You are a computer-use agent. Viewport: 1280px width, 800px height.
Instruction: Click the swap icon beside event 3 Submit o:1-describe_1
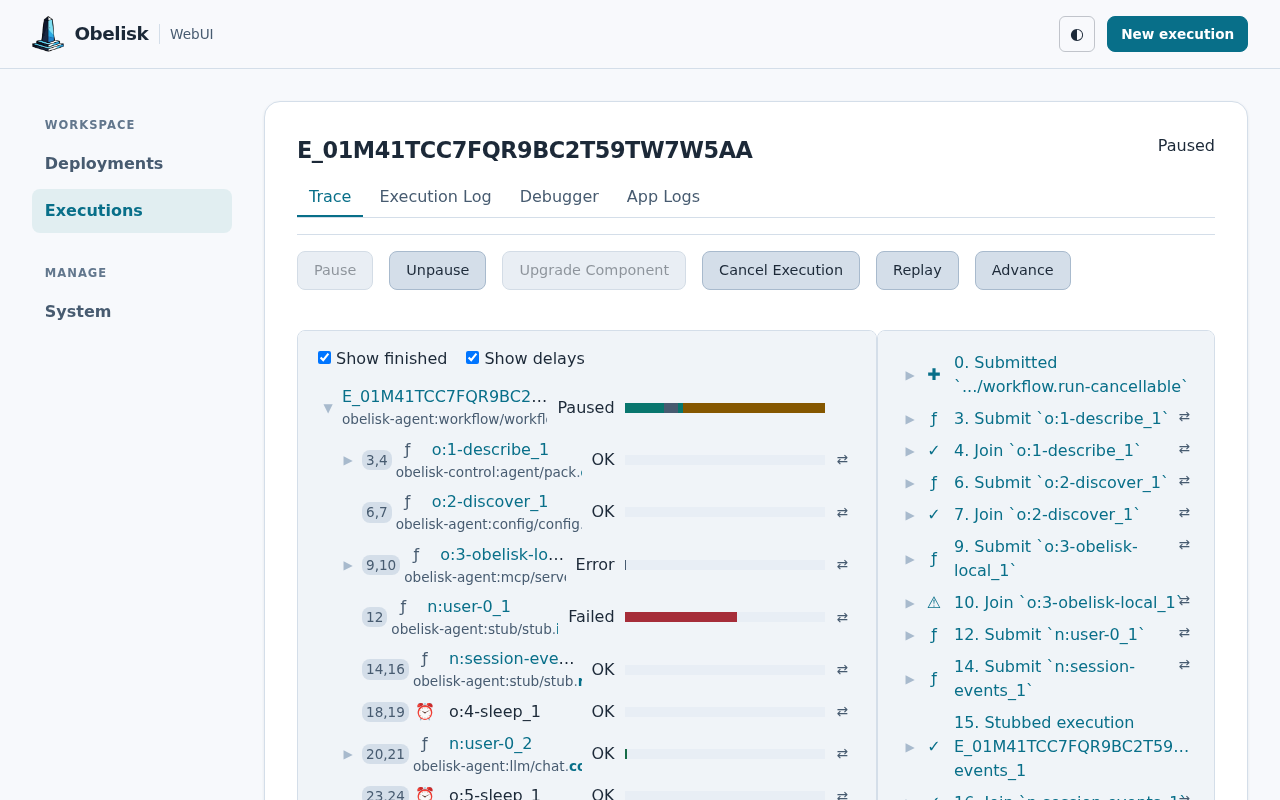coord(1184,417)
